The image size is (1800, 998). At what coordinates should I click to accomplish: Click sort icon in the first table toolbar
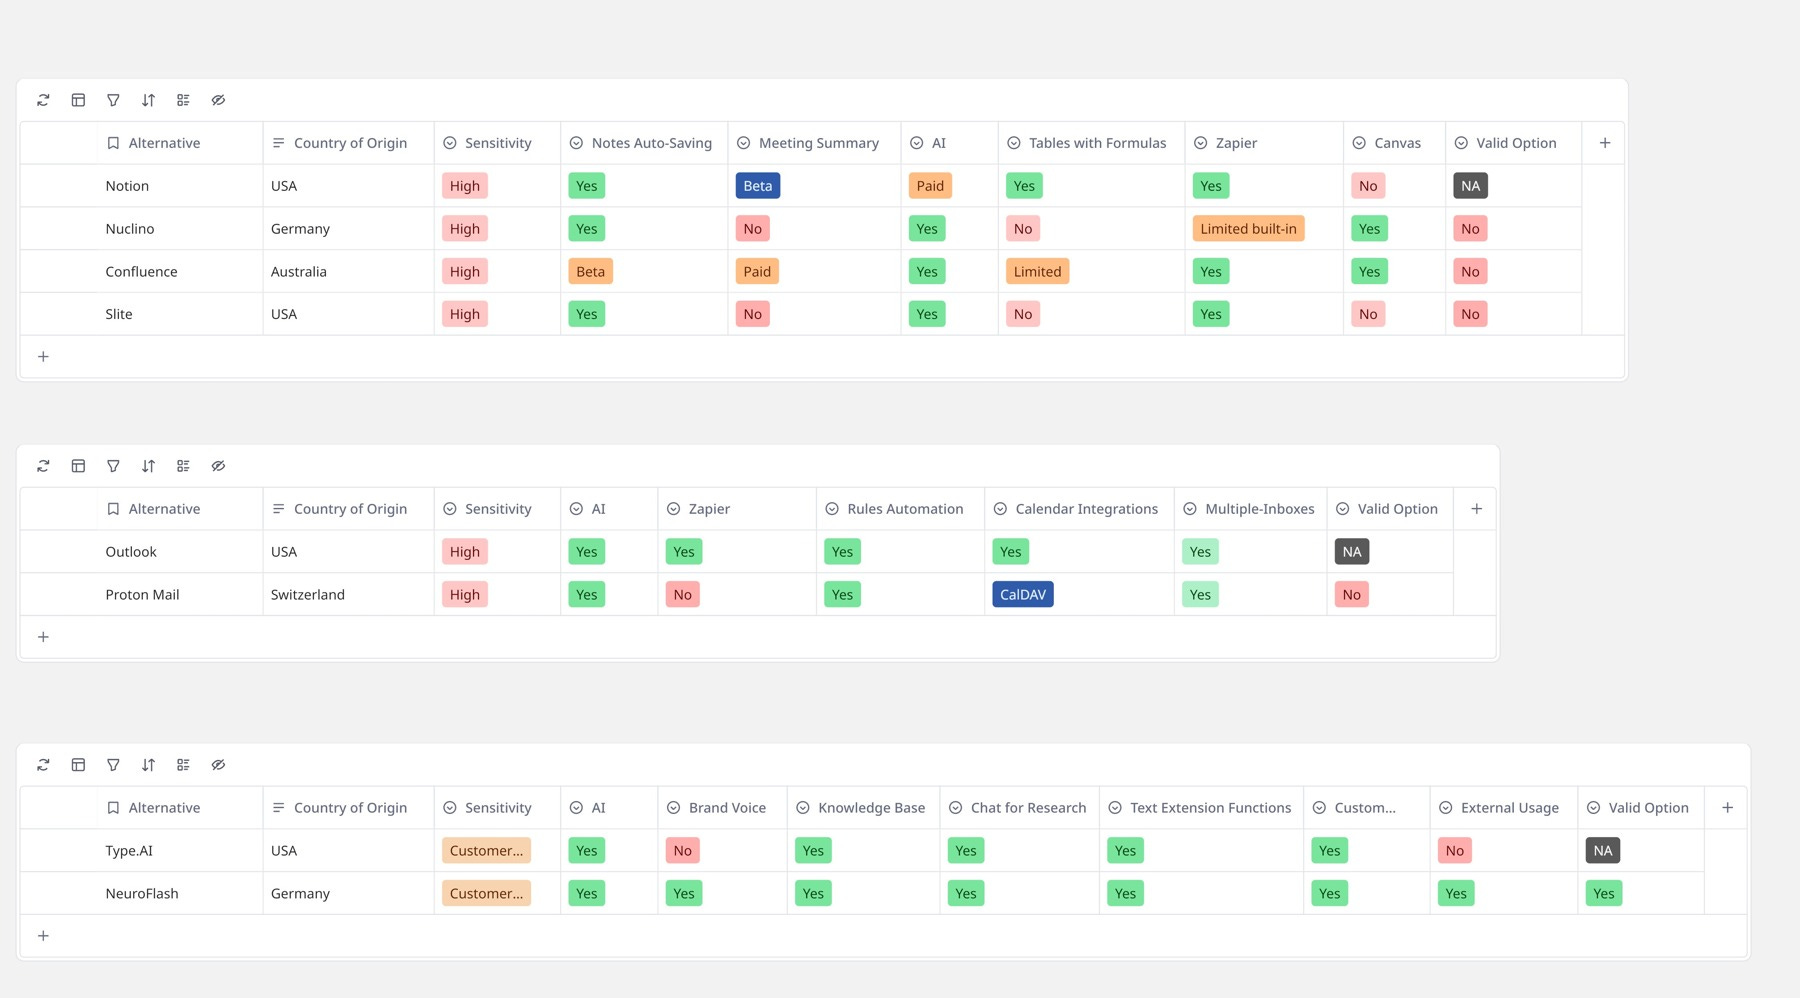tap(148, 100)
